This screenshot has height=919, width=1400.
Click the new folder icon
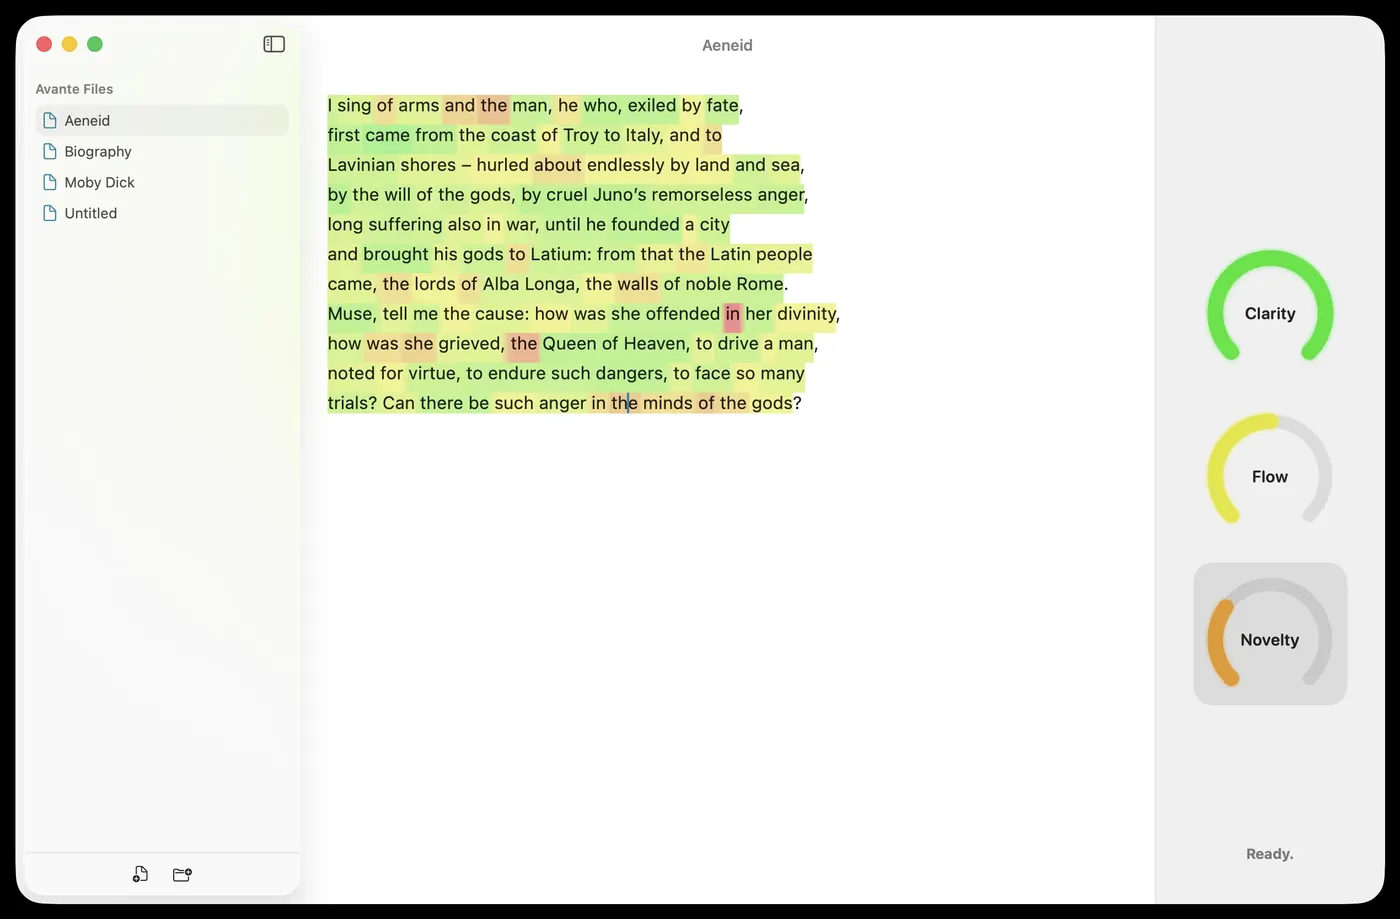coord(182,874)
